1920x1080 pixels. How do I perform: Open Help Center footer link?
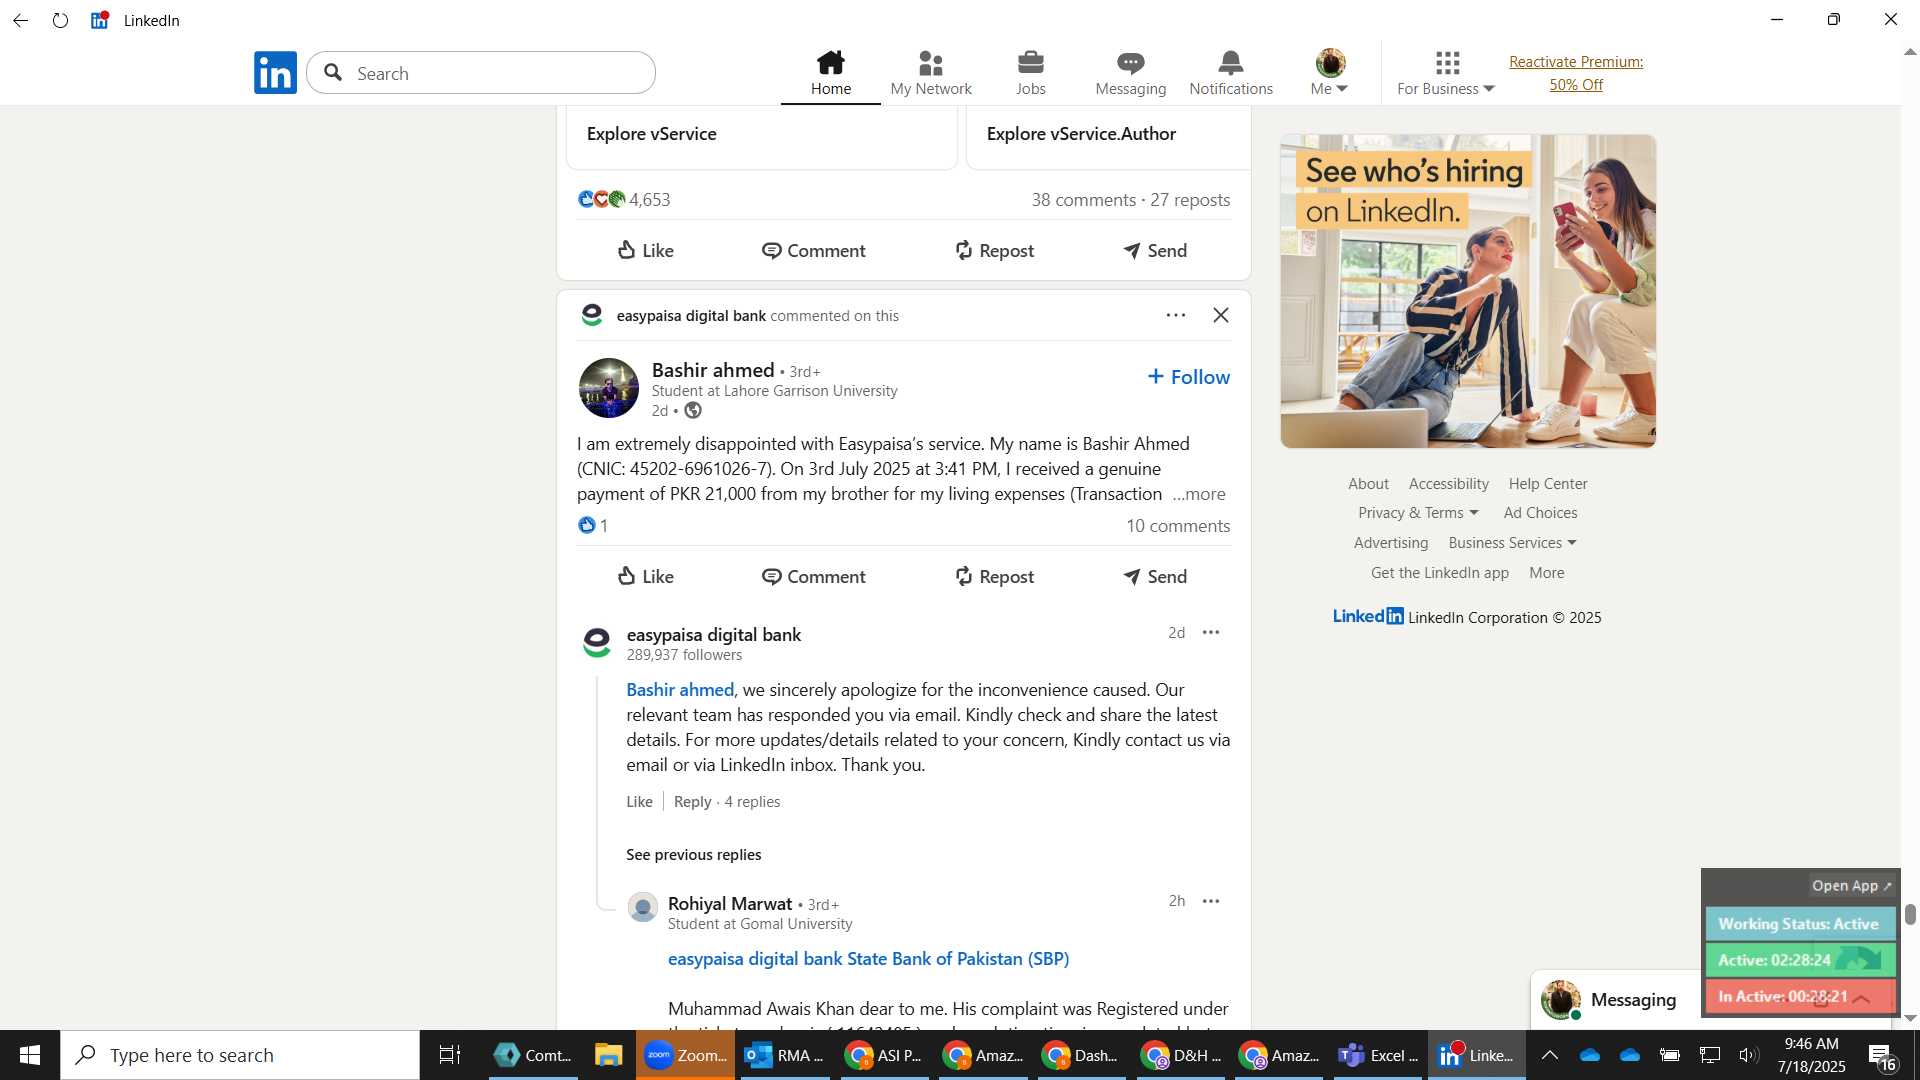(1548, 484)
